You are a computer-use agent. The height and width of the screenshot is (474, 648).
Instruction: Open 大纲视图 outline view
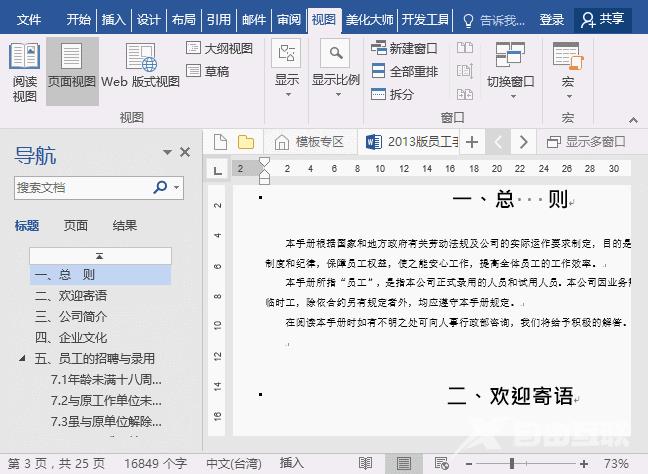[x=219, y=48]
